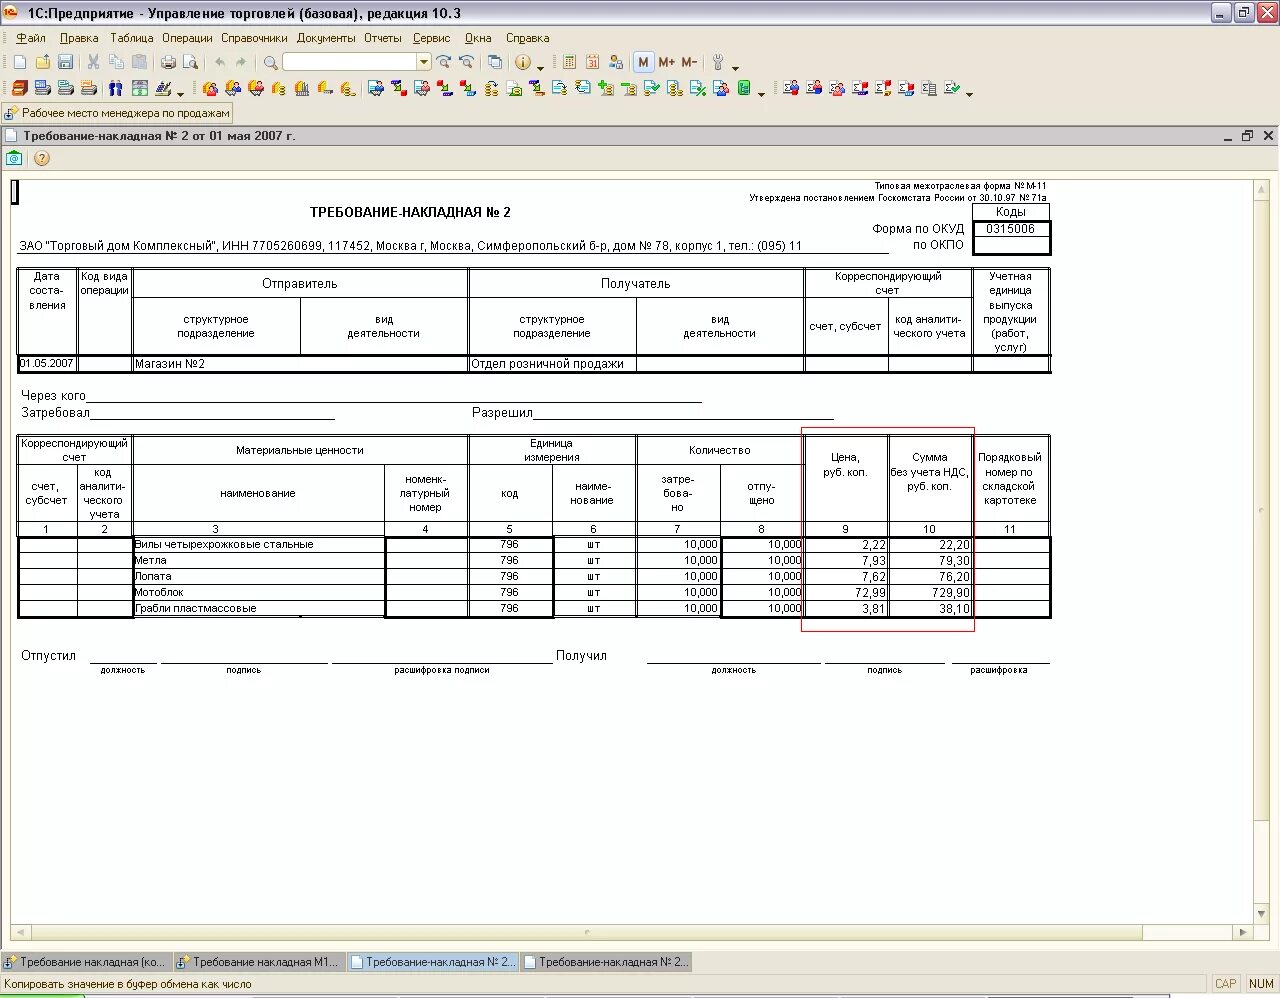The image size is (1280, 998).
Task: Click the Undo arrow icon
Action: [220, 62]
